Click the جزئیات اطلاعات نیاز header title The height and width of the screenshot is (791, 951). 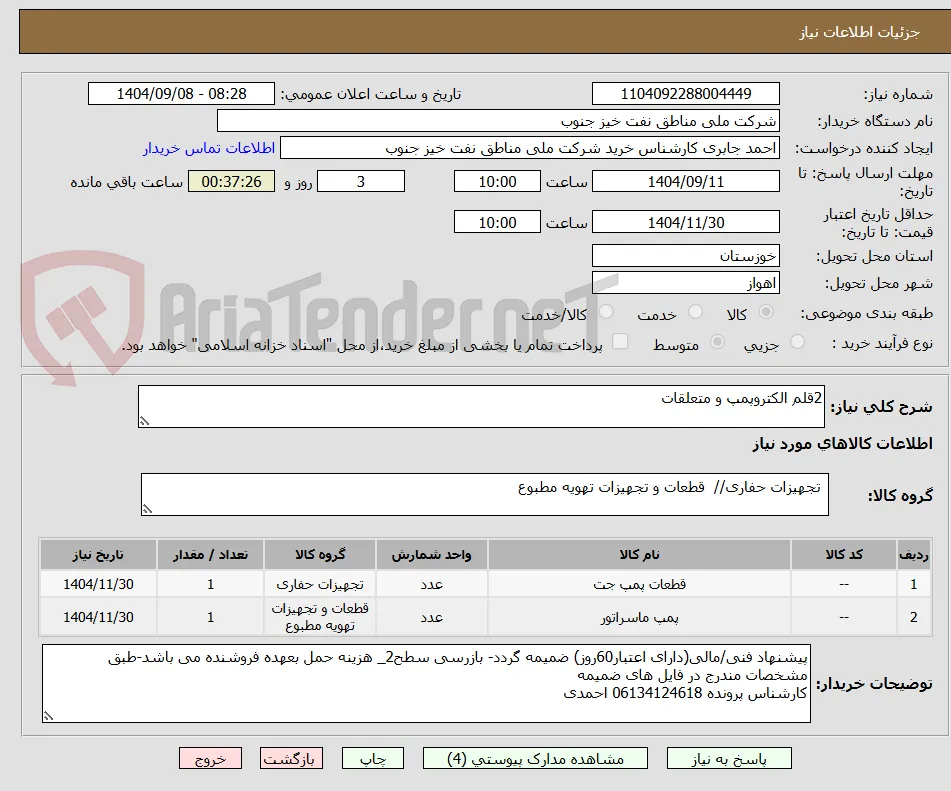pyautogui.click(x=859, y=32)
